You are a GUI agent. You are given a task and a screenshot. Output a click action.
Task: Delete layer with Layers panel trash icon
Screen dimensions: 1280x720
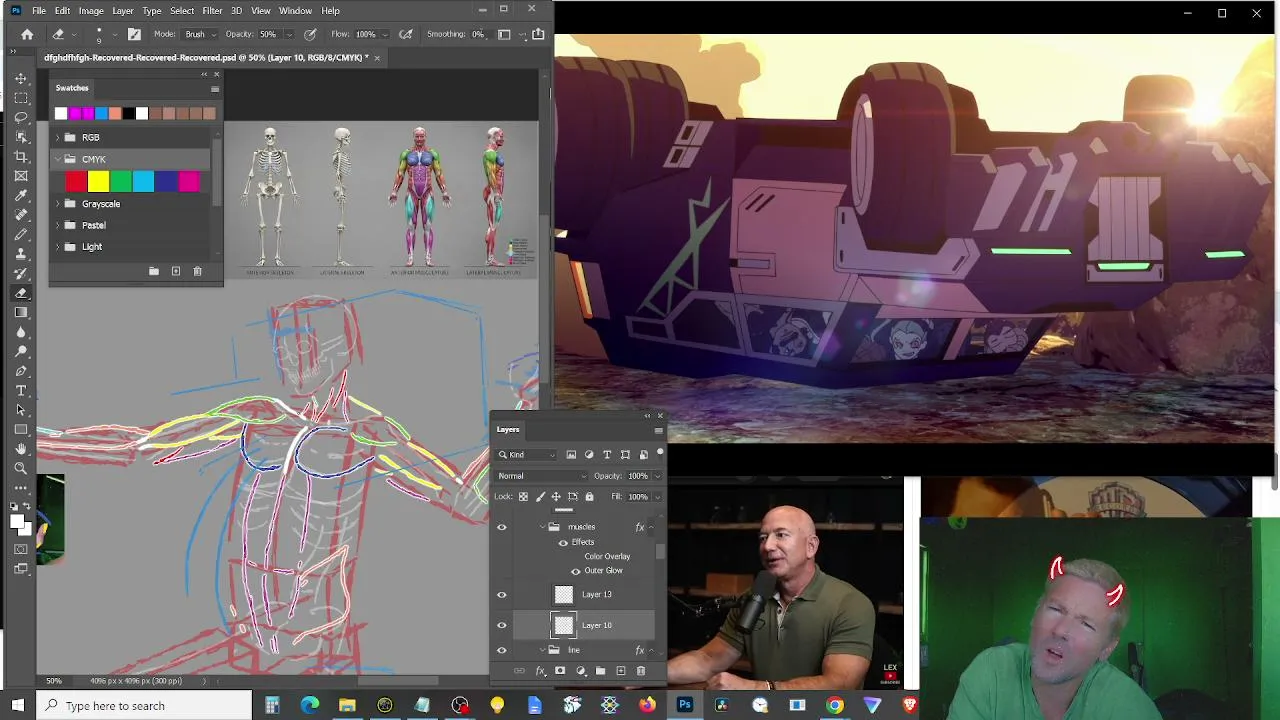tap(641, 671)
